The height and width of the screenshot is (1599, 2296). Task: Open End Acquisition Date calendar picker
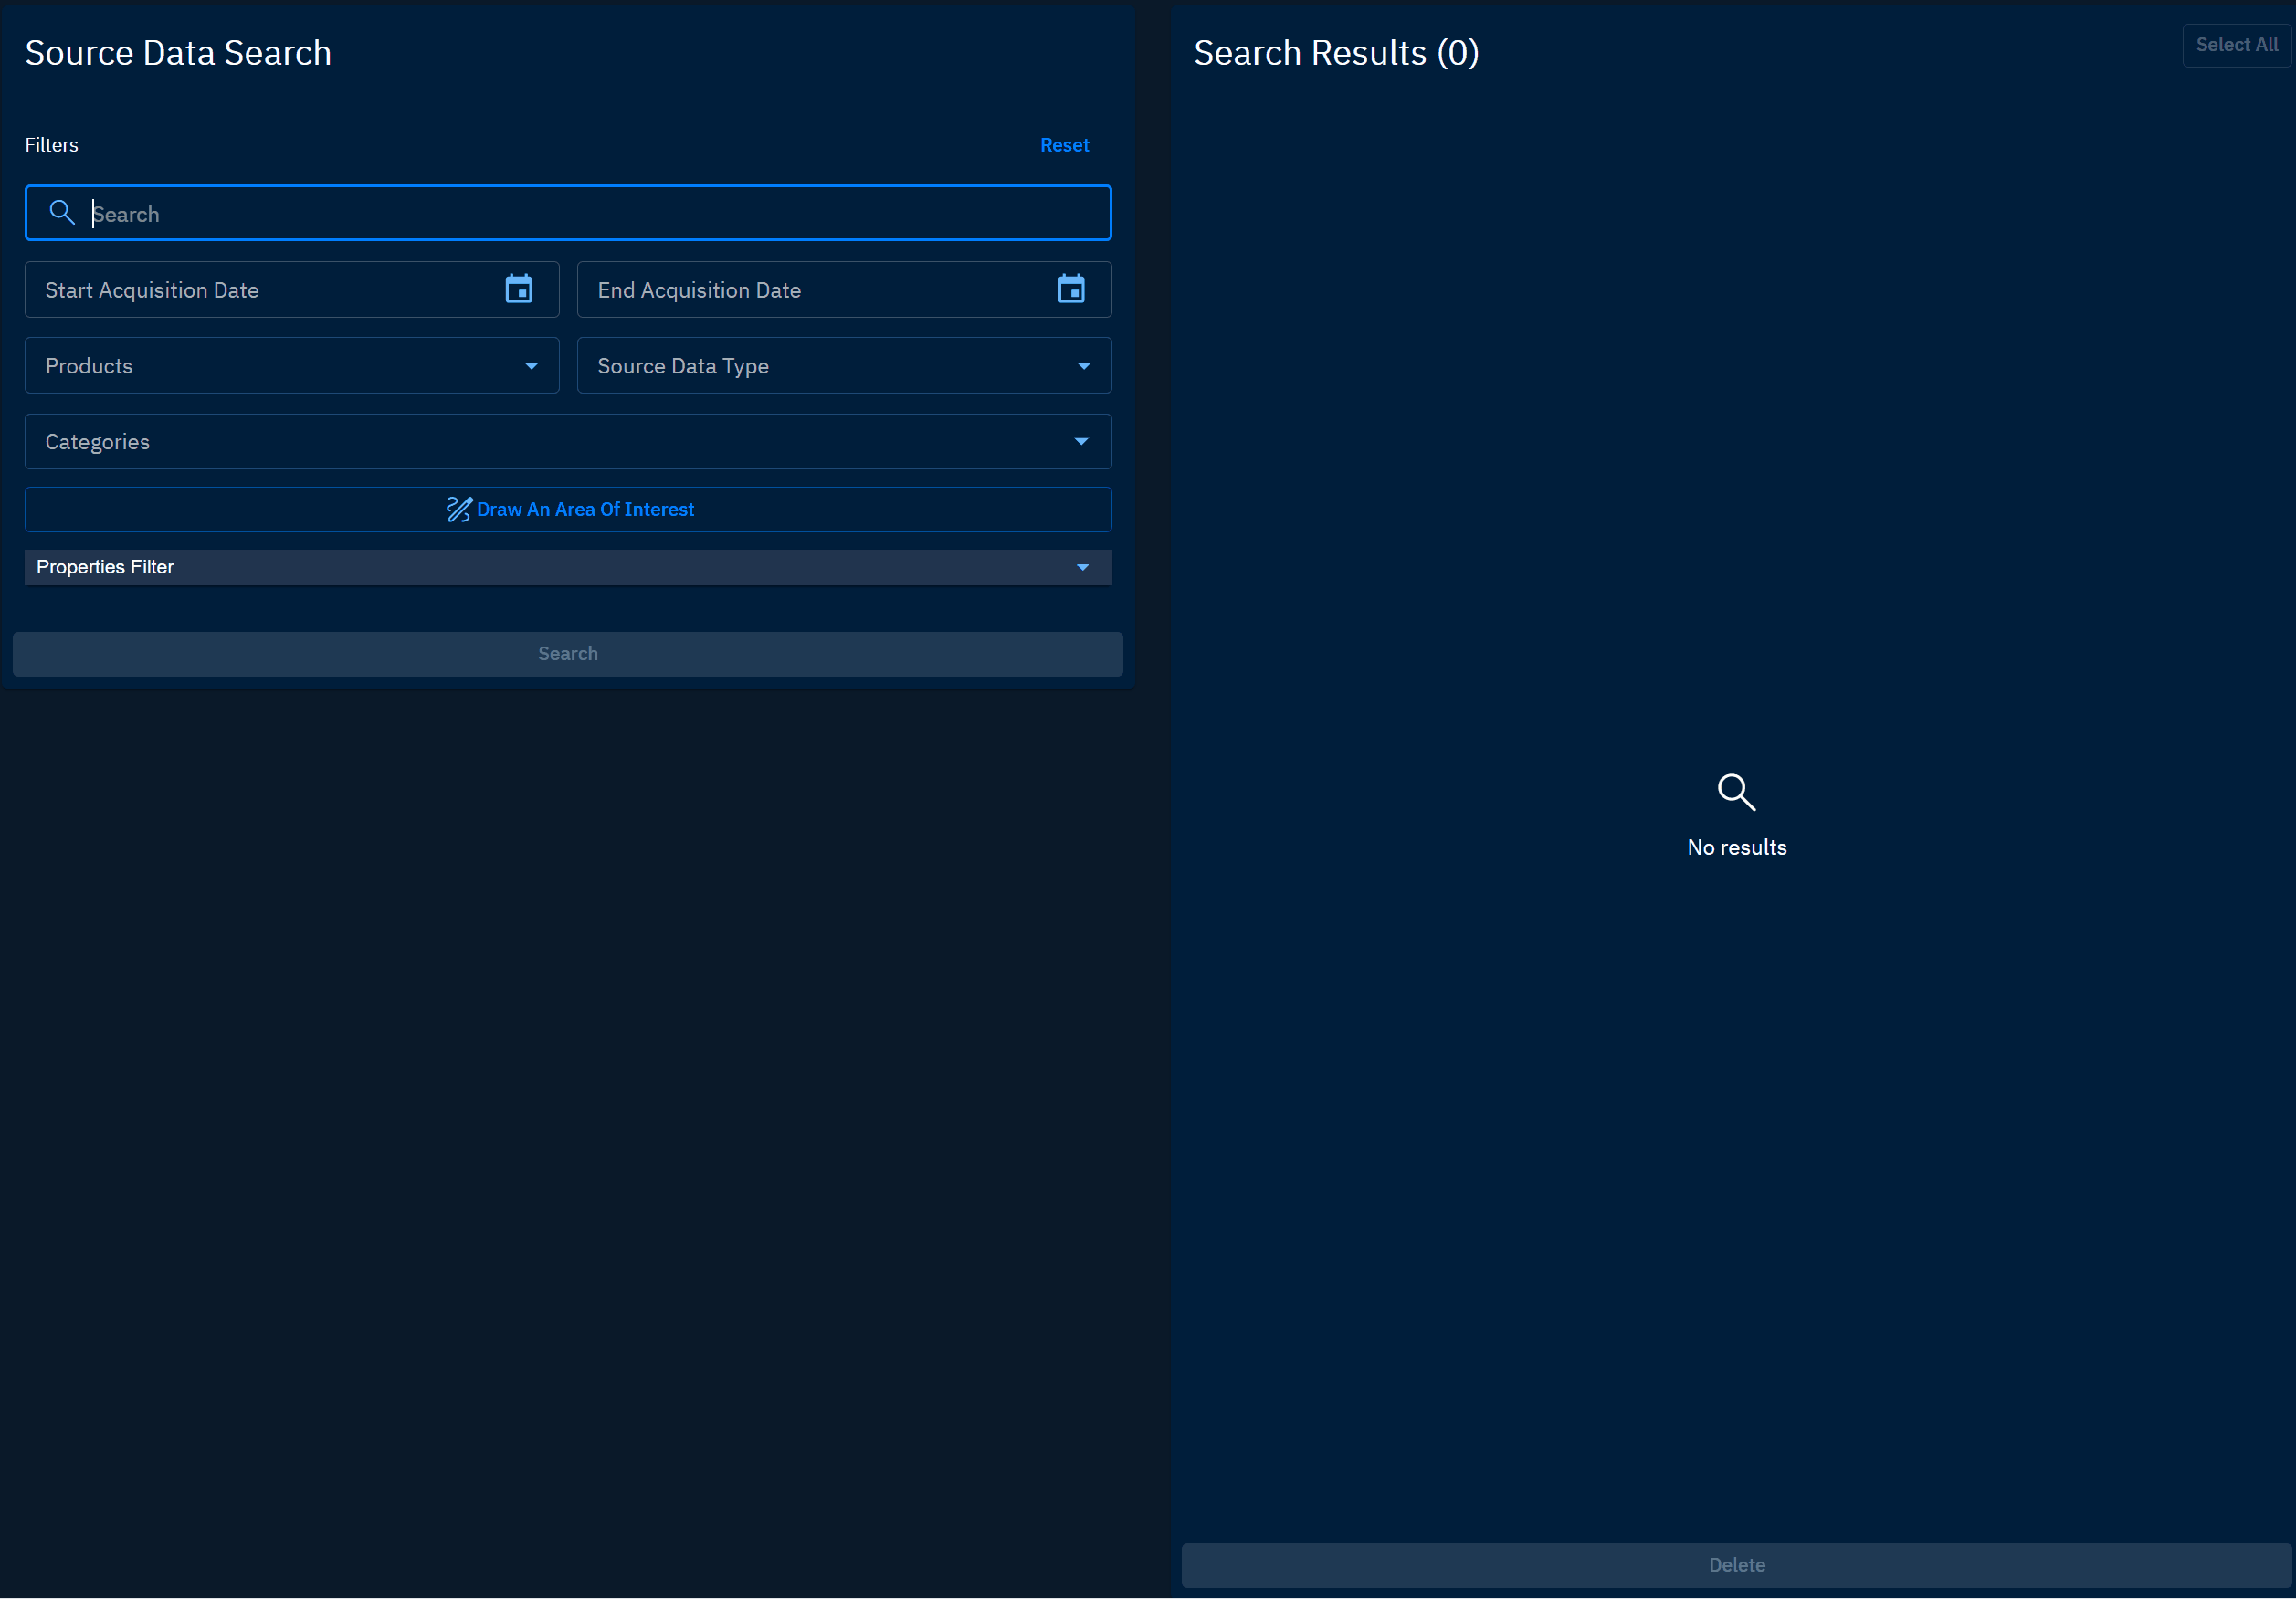pos(1071,290)
